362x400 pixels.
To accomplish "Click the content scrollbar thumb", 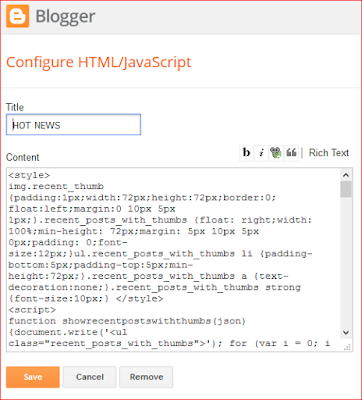I will pyautogui.click(x=346, y=189).
